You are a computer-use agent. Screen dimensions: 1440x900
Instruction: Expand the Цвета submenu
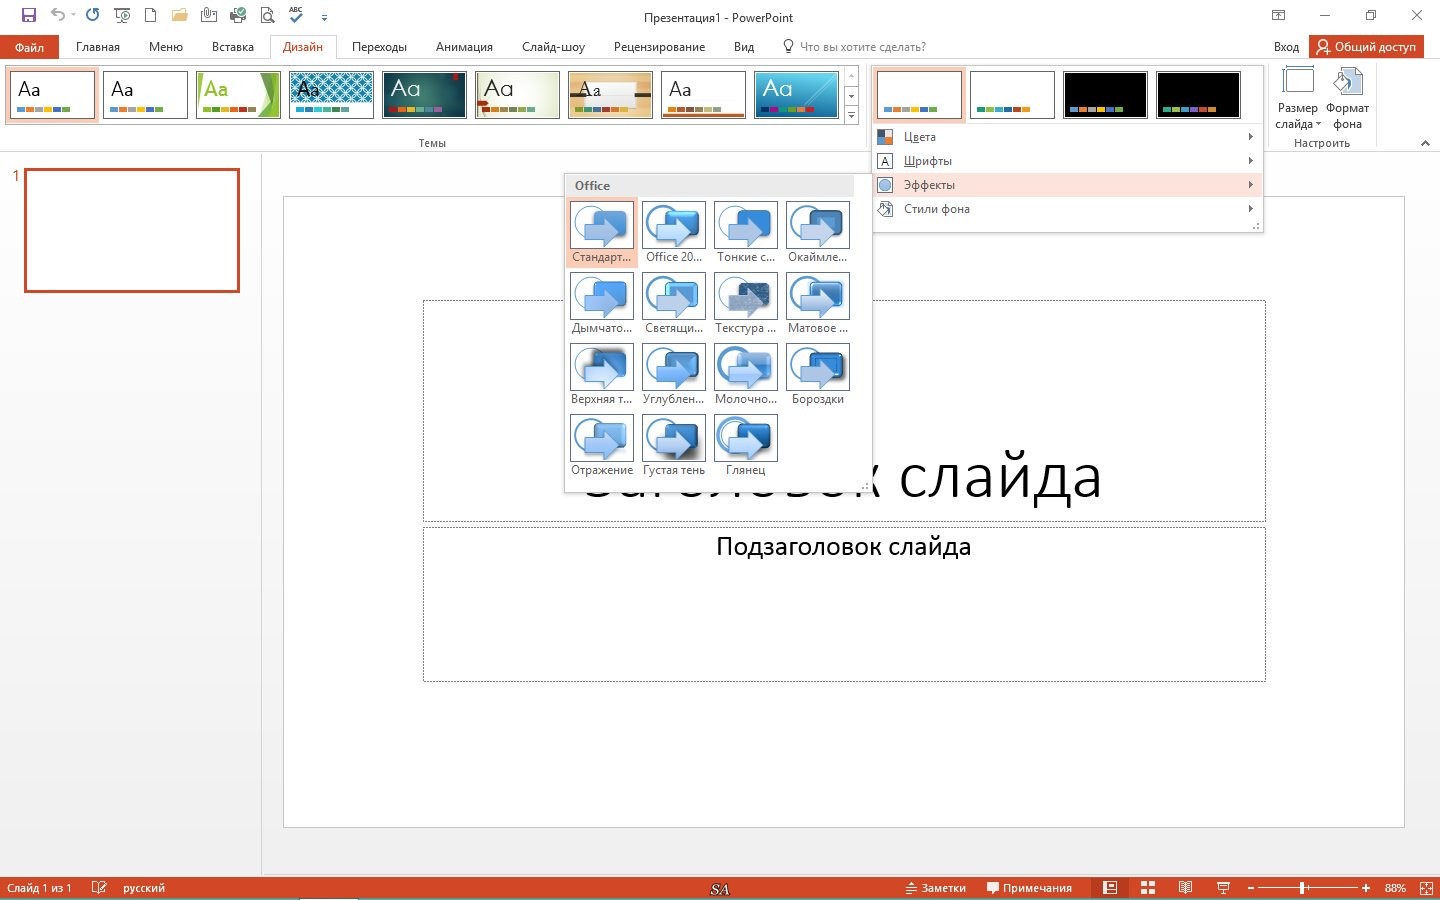(1066, 137)
